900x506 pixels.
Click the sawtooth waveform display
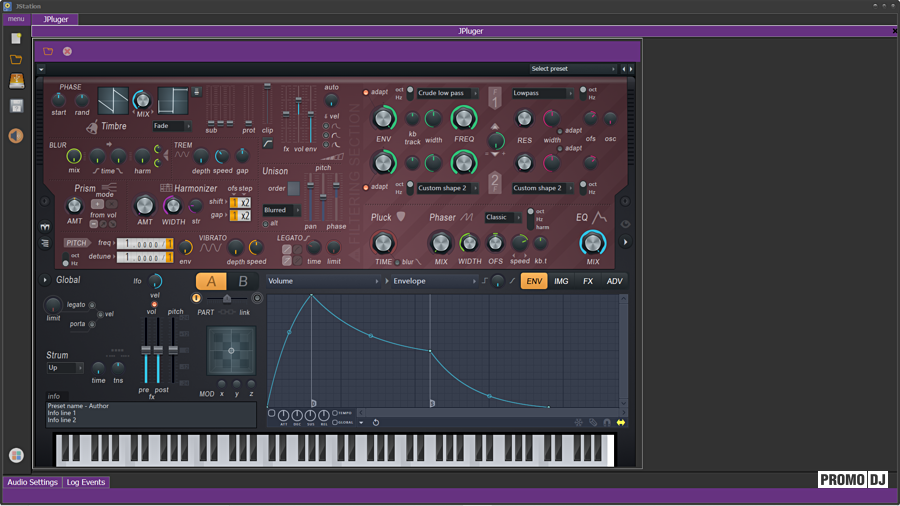[113, 102]
